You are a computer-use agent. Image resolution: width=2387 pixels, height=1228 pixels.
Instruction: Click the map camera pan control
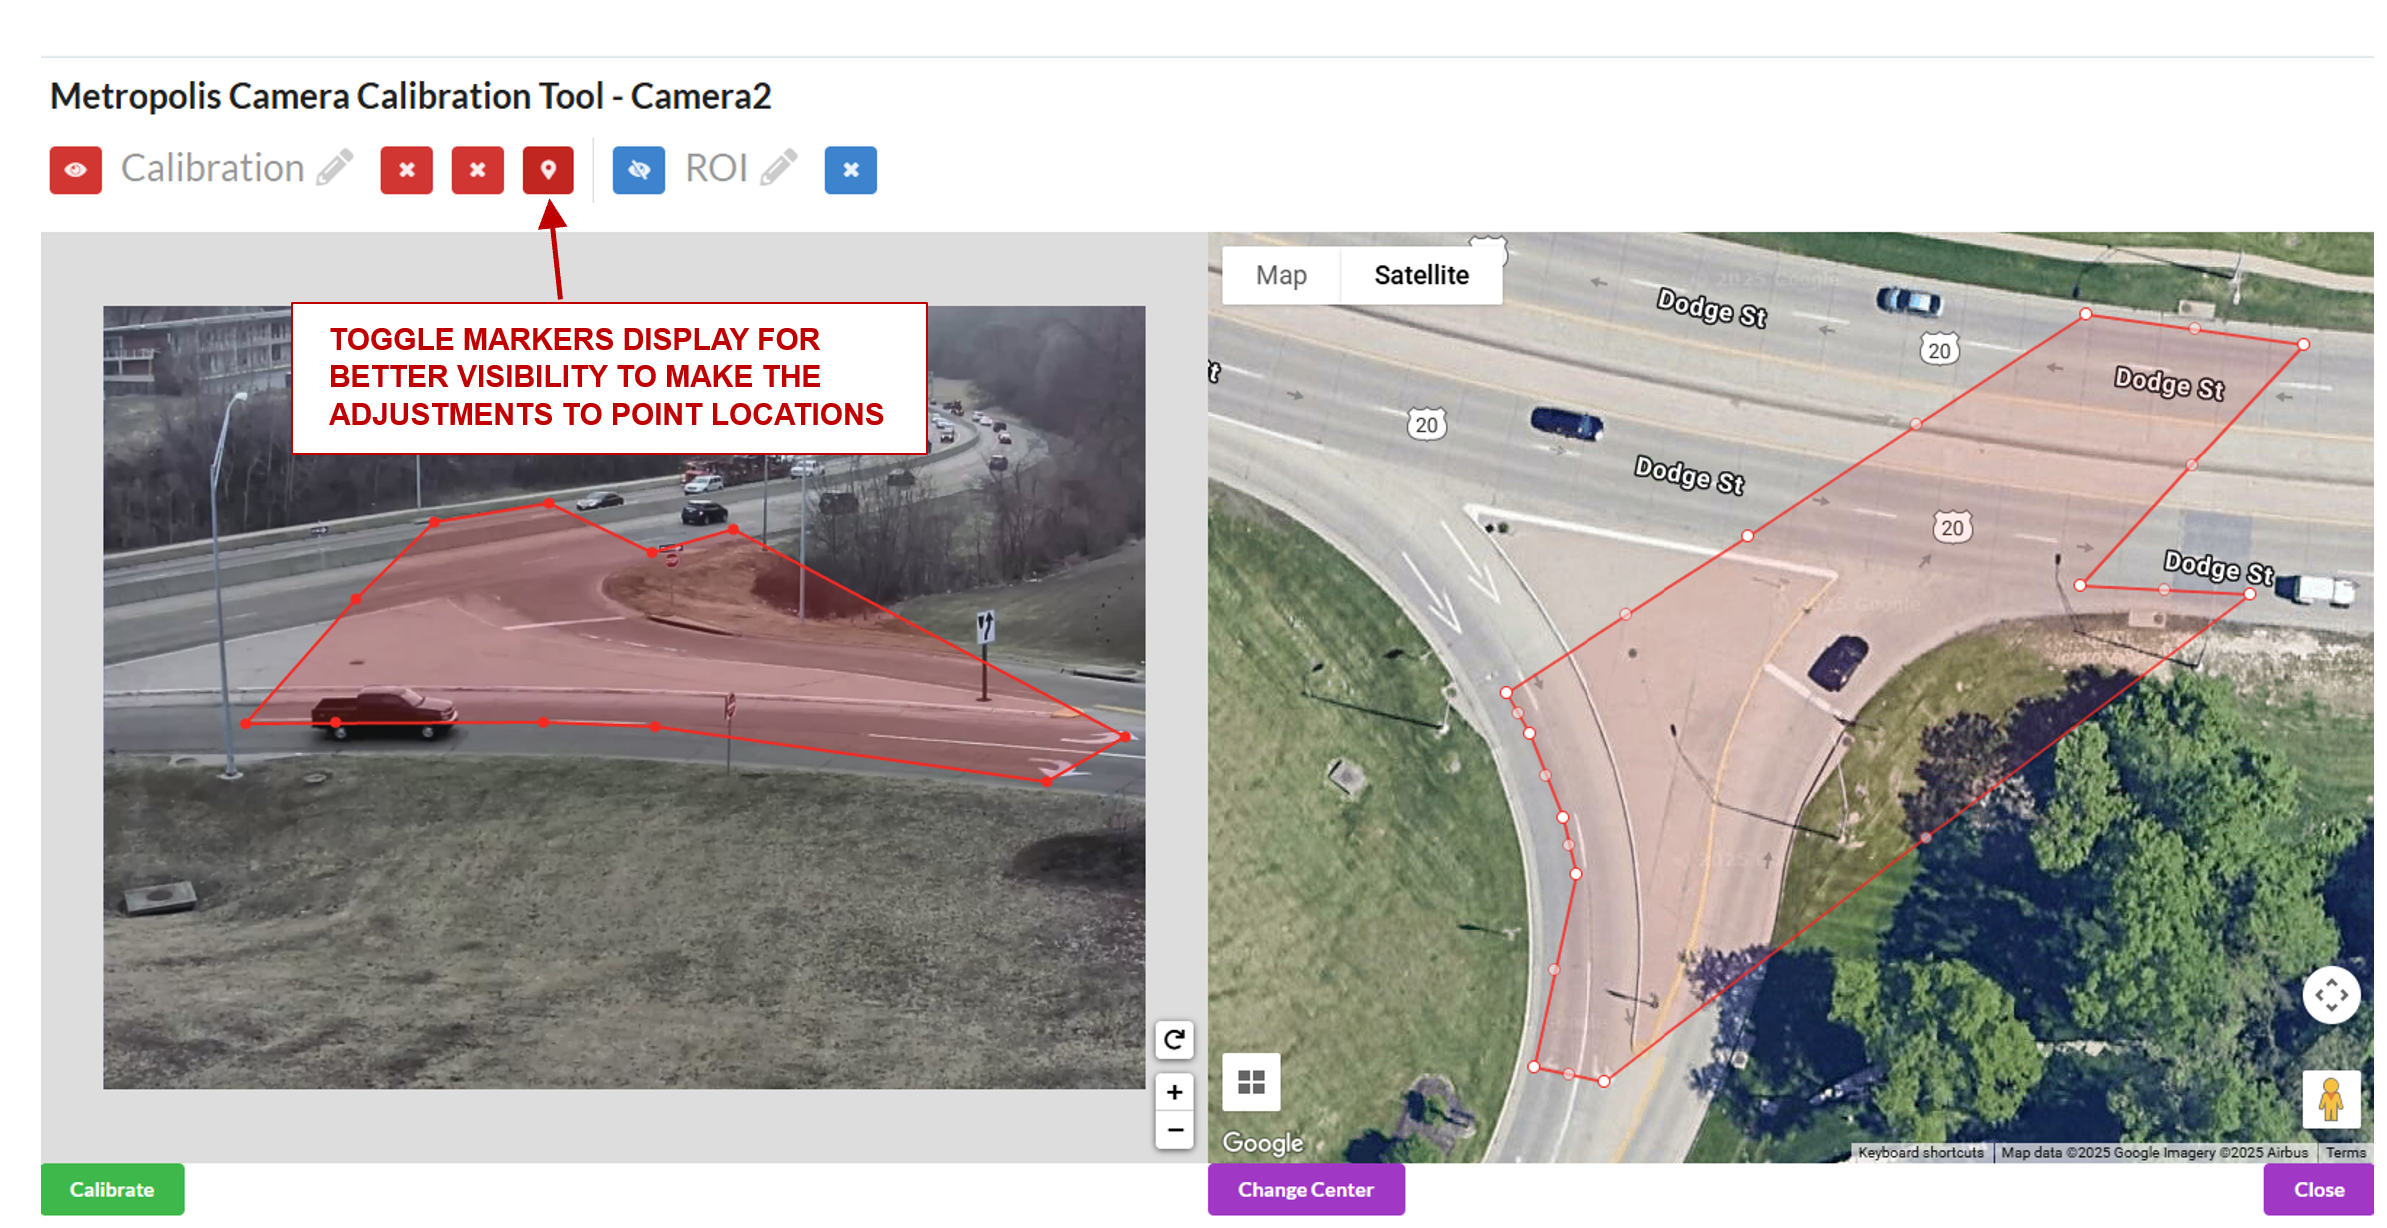click(2331, 995)
